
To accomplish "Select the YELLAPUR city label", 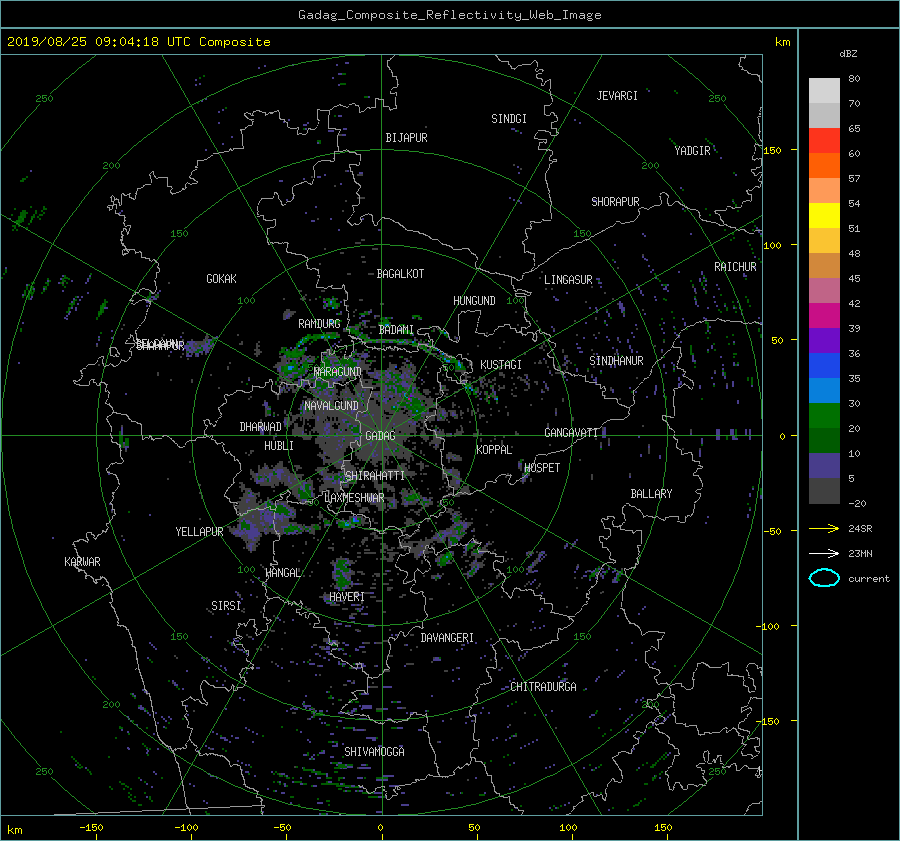I will [x=199, y=532].
